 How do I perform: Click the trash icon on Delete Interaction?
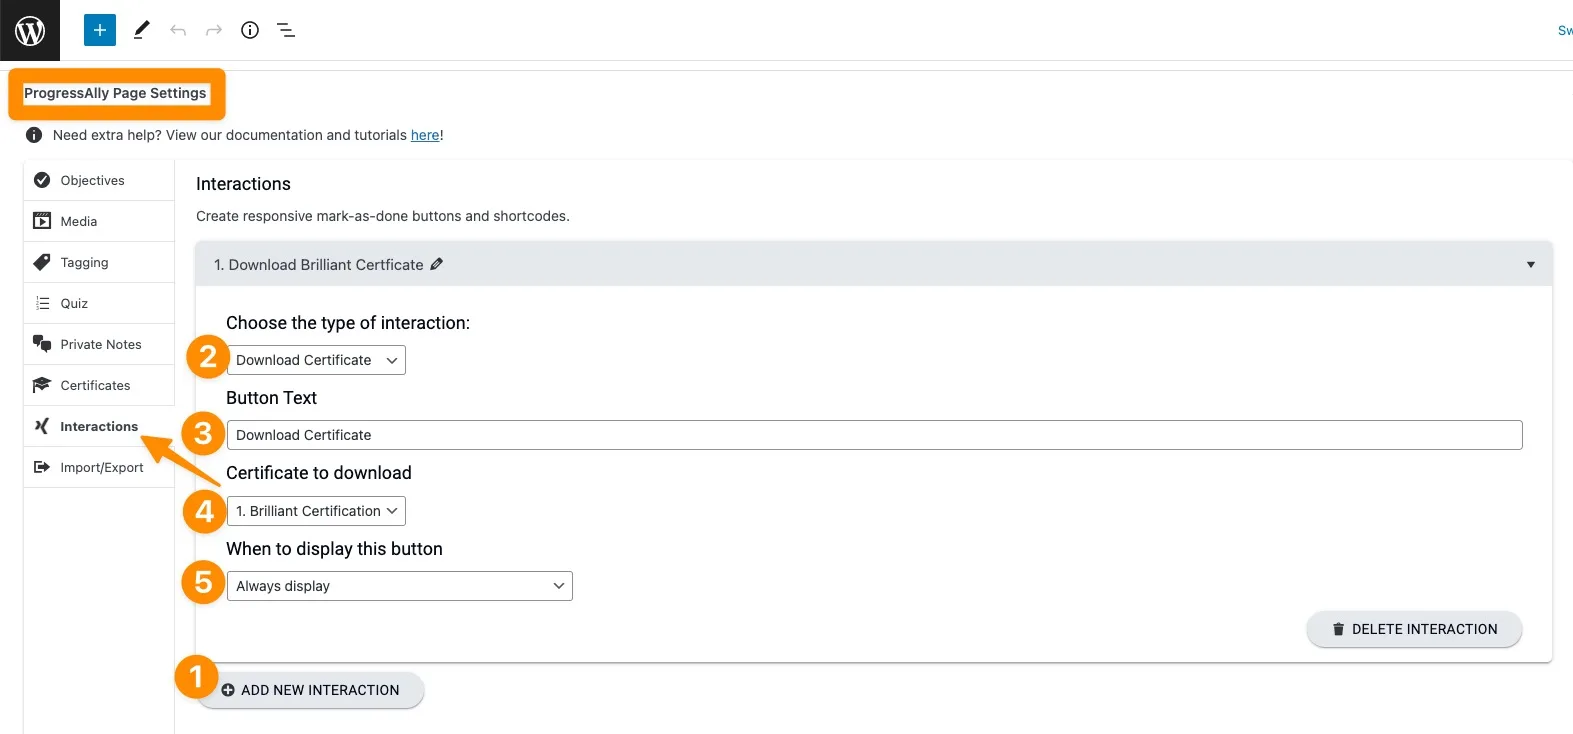tap(1338, 629)
